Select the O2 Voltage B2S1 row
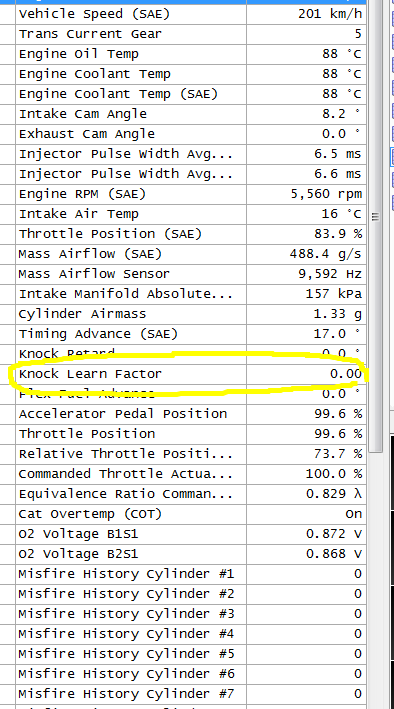Image resolution: width=394 pixels, height=709 pixels. pyautogui.click(x=191, y=554)
